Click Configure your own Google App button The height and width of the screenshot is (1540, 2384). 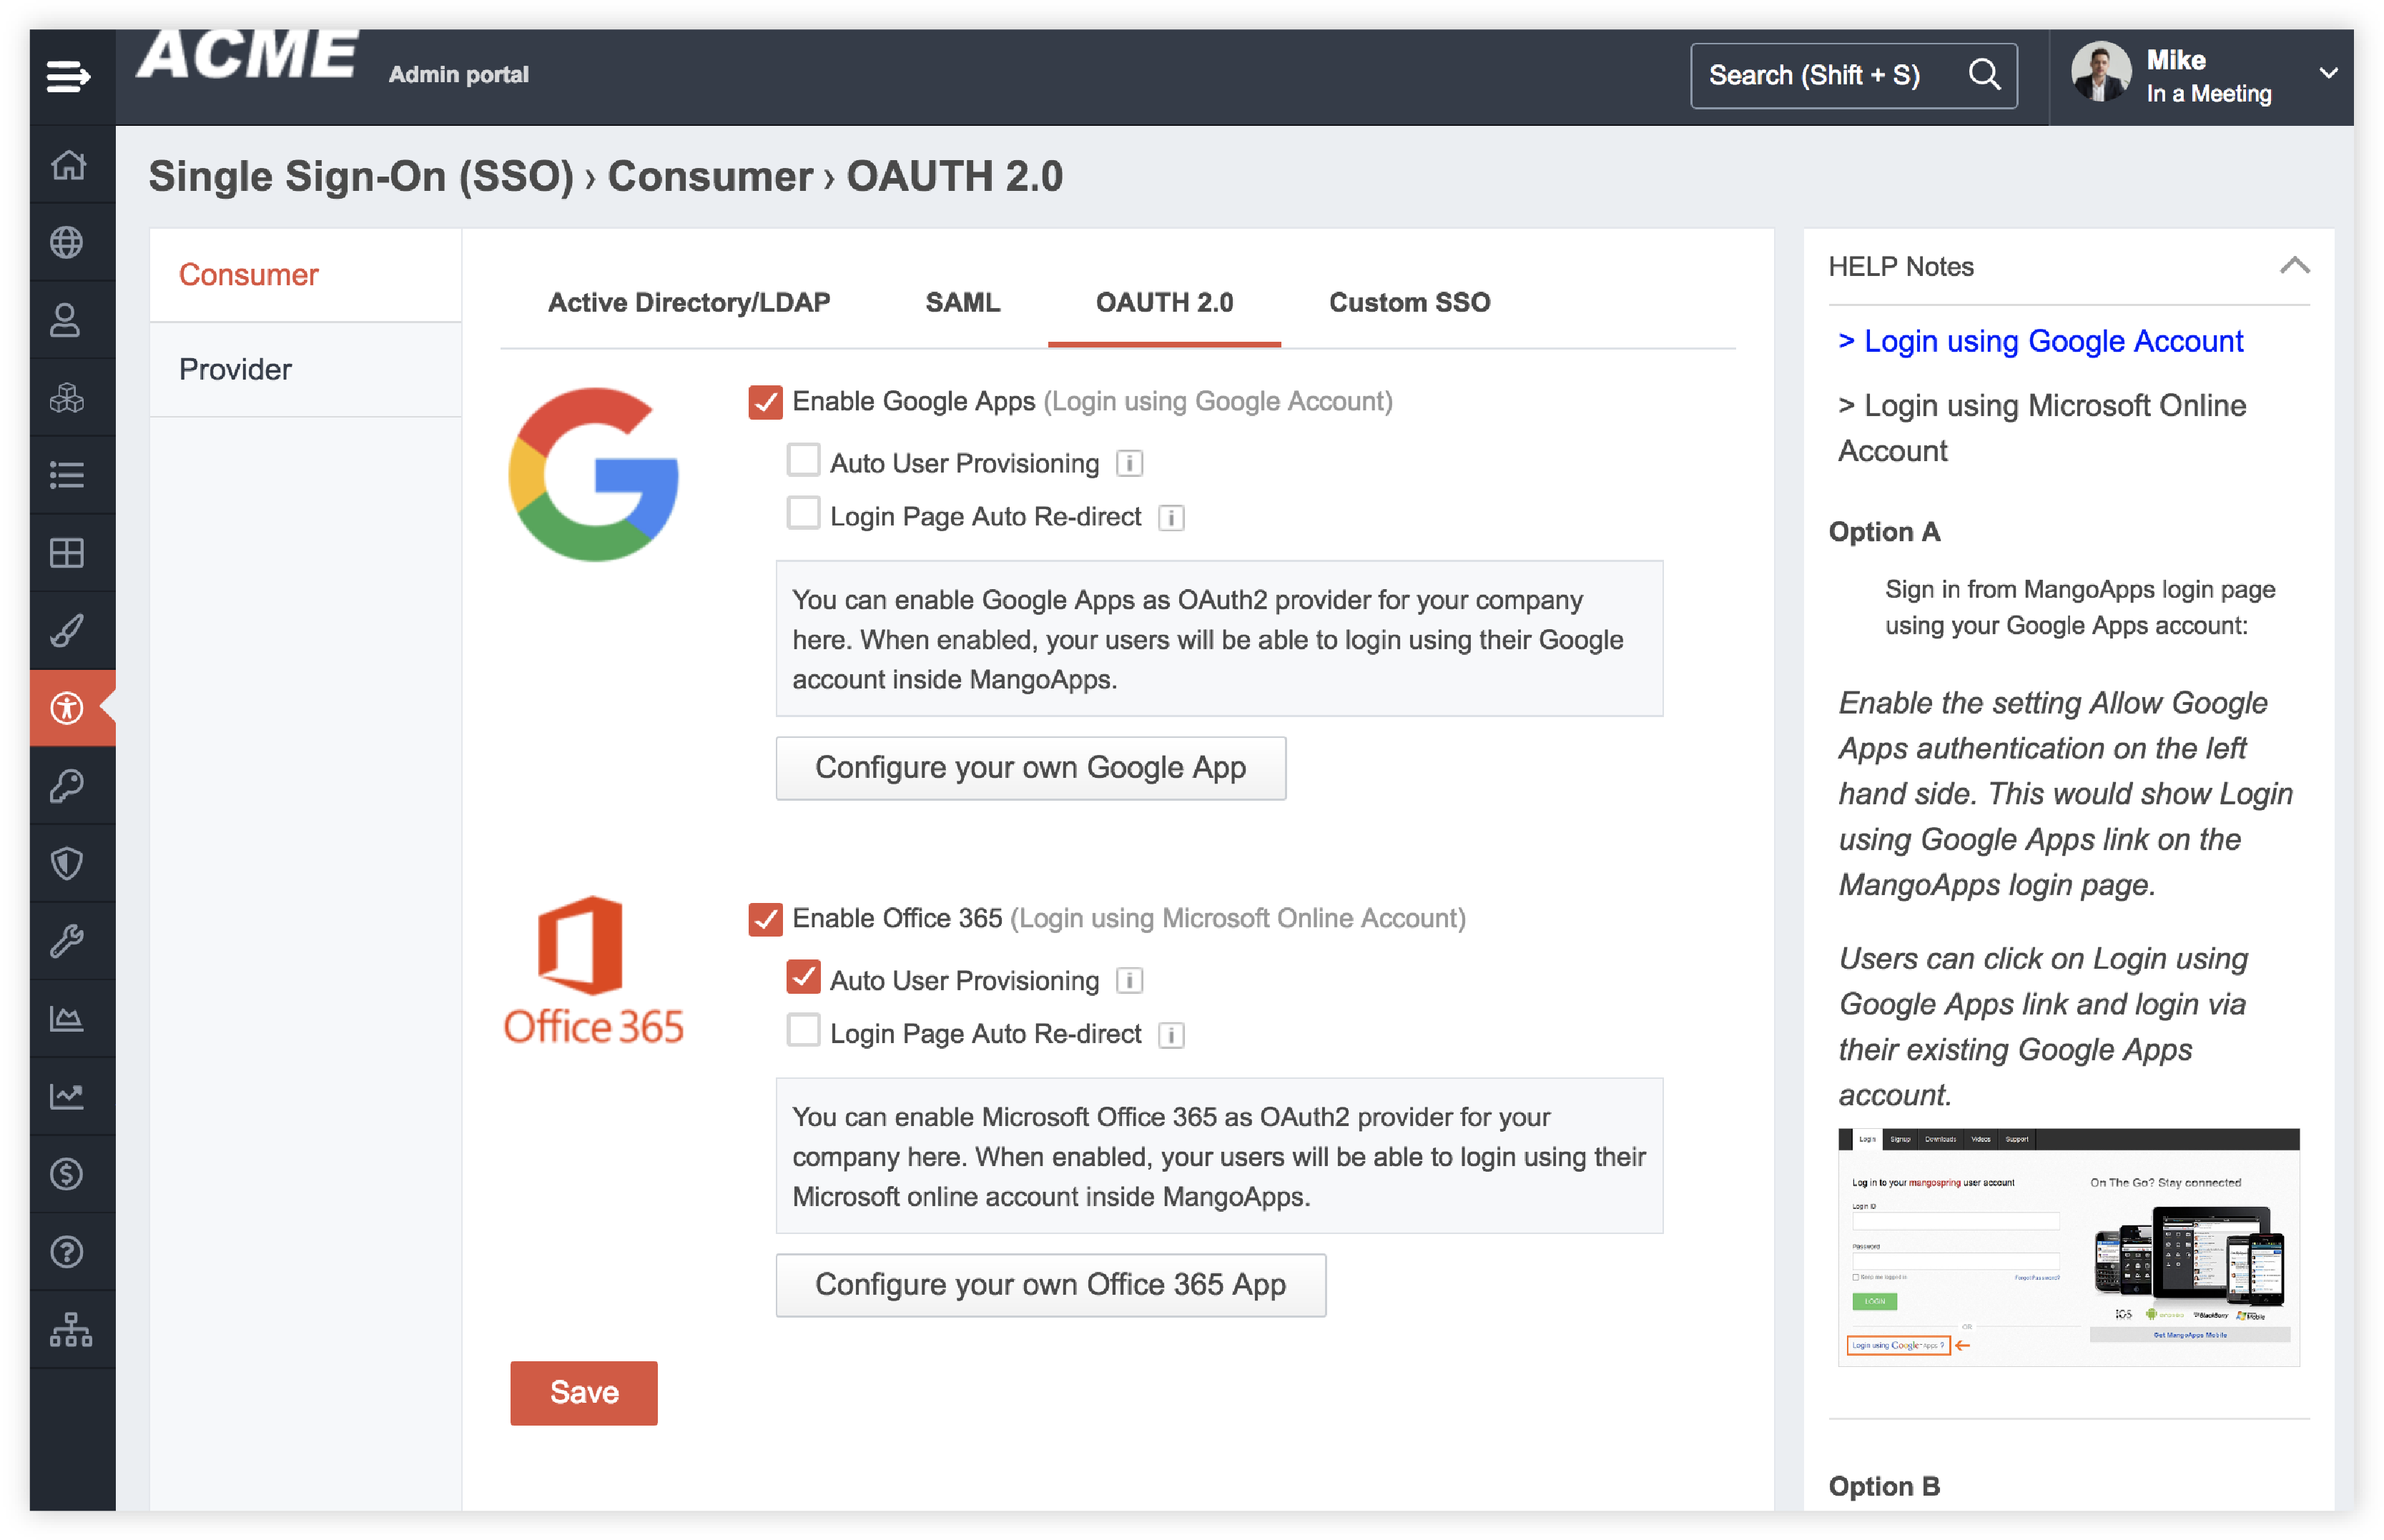click(1031, 768)
